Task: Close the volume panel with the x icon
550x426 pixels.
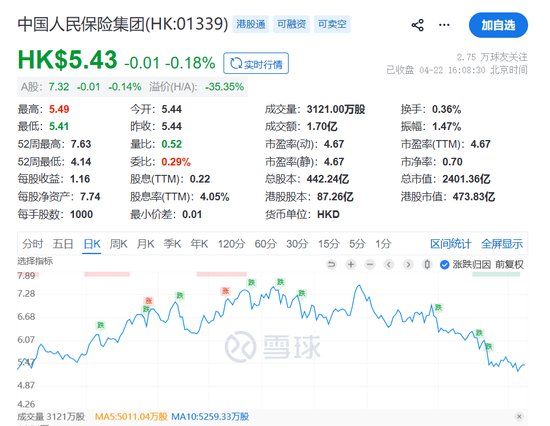Action: coord(519,417)
